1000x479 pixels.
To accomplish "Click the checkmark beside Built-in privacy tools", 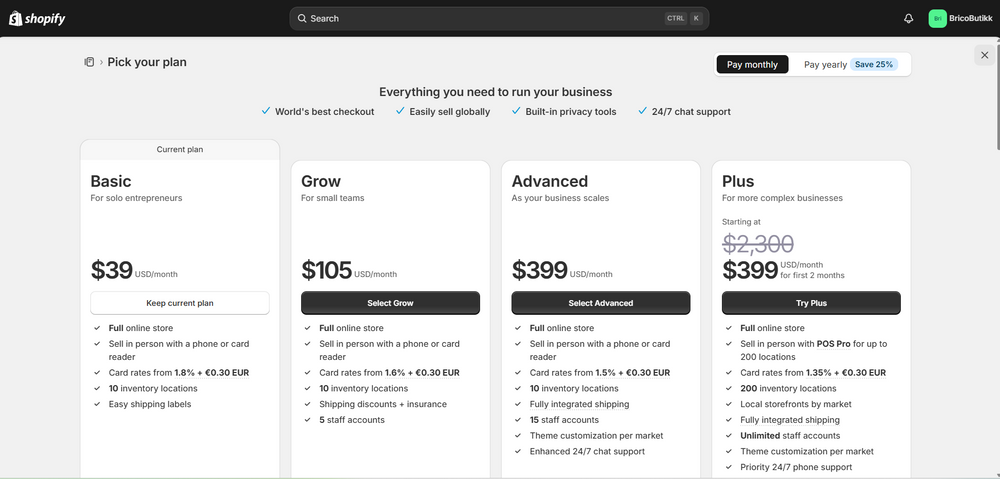I will click(x=516, y=111).
